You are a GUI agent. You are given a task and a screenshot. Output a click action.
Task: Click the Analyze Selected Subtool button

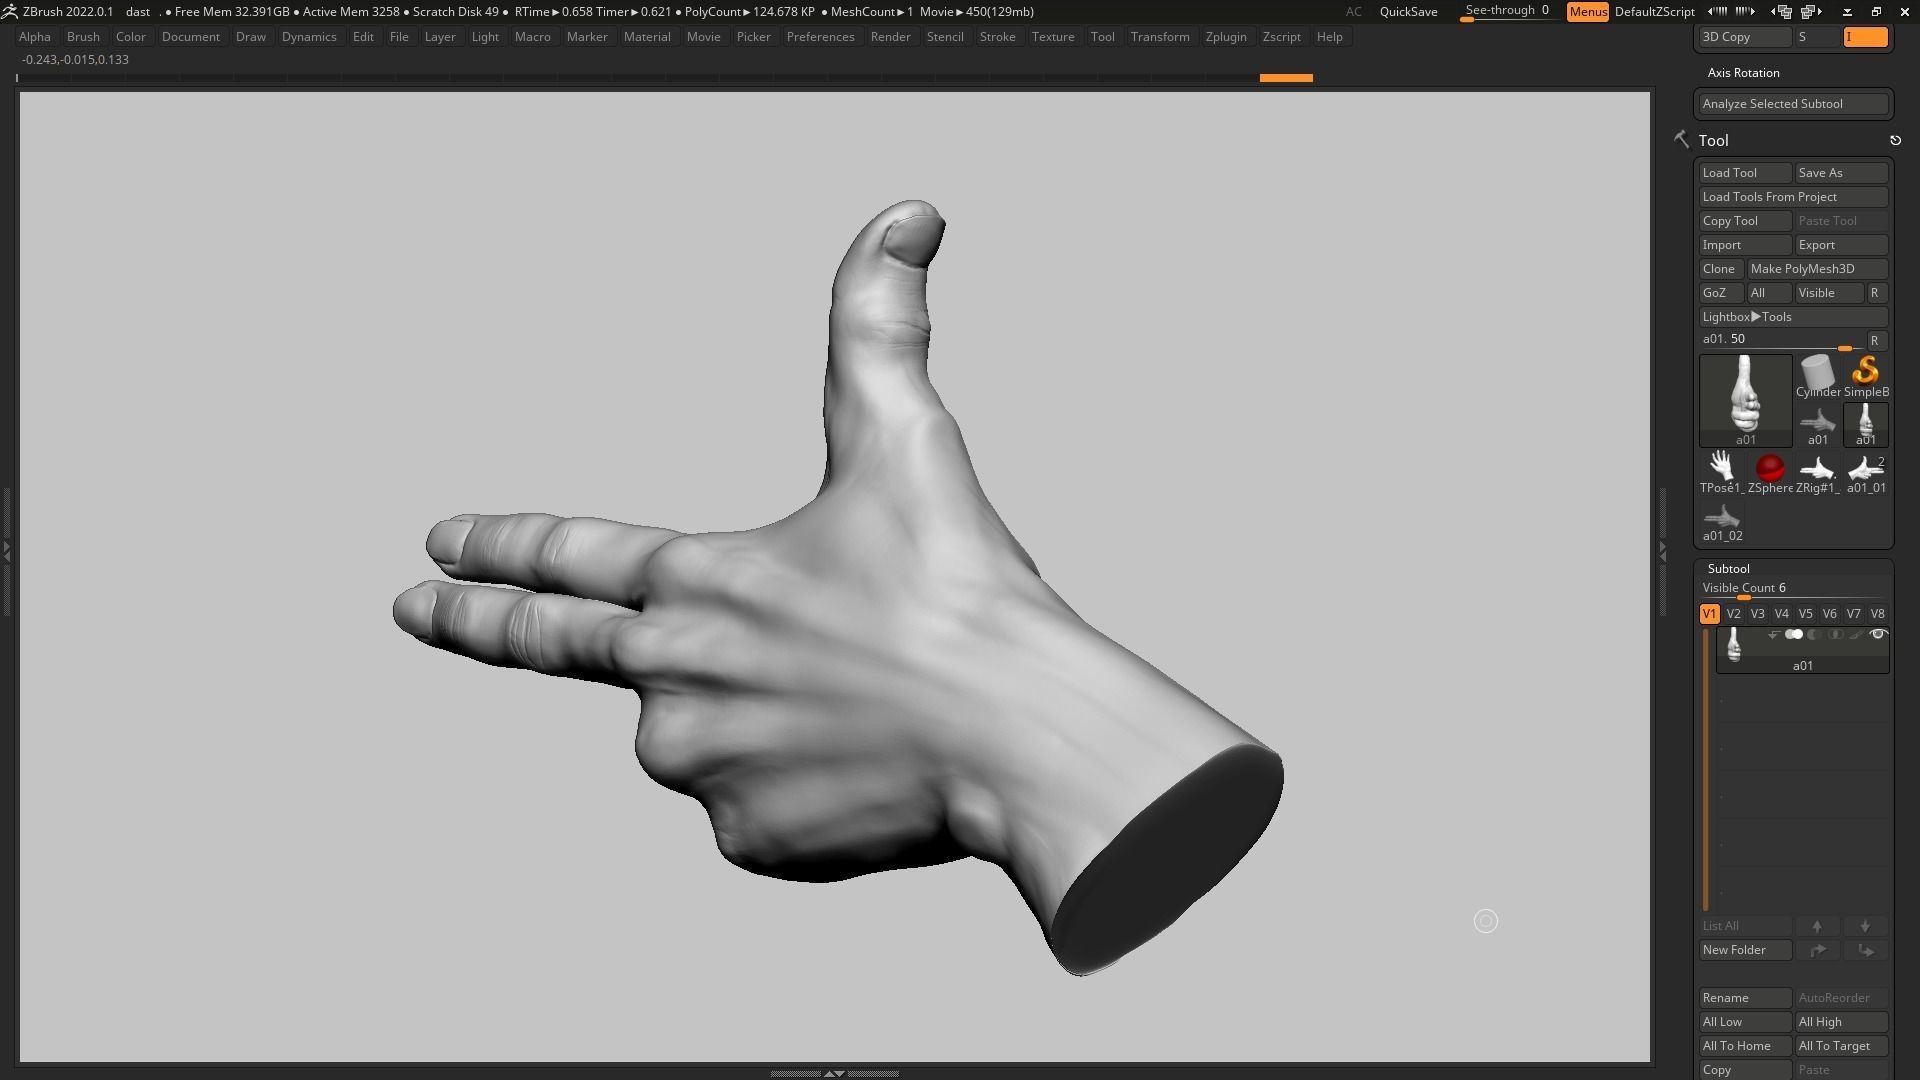[x=1793, y=104]
